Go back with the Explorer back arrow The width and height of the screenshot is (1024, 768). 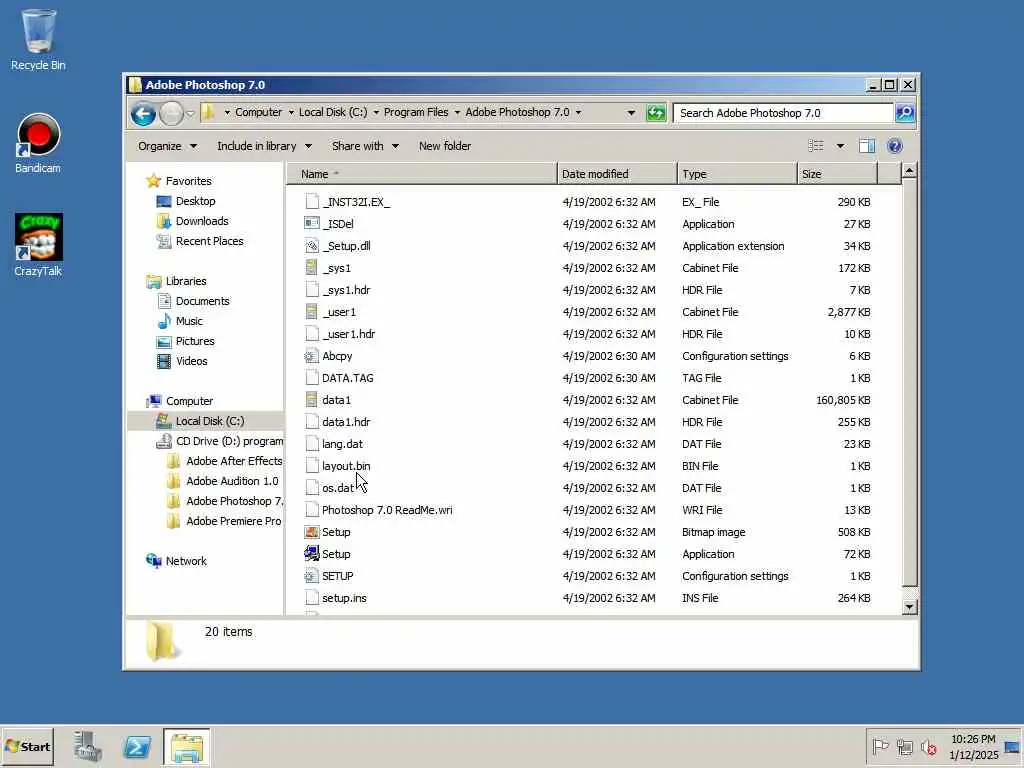coord(143,114)
